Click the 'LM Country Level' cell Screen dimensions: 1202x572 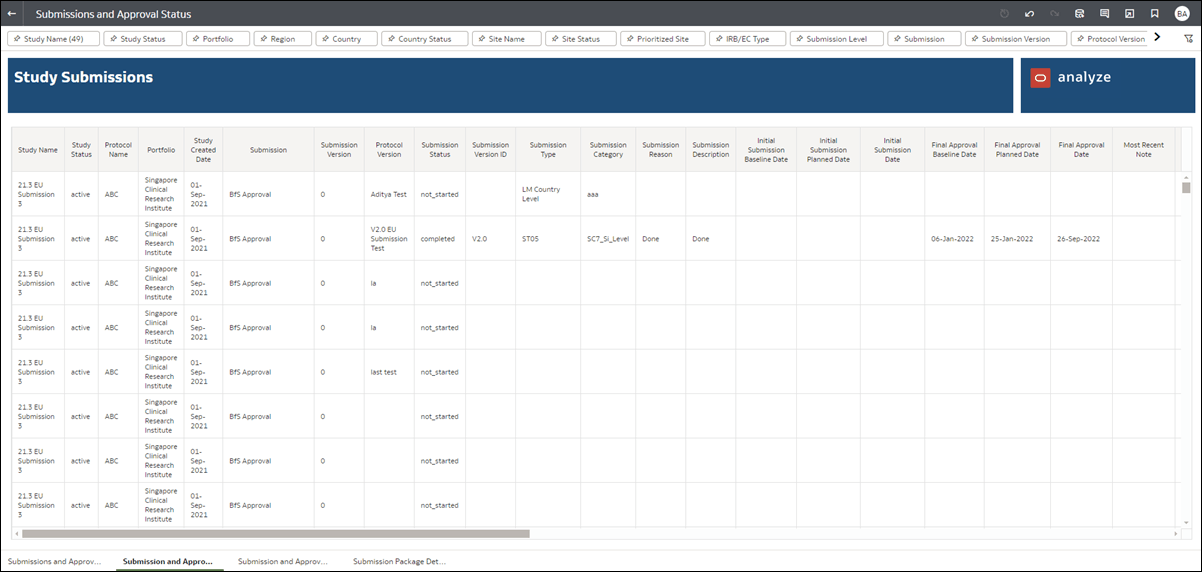(x=548, y=194)
